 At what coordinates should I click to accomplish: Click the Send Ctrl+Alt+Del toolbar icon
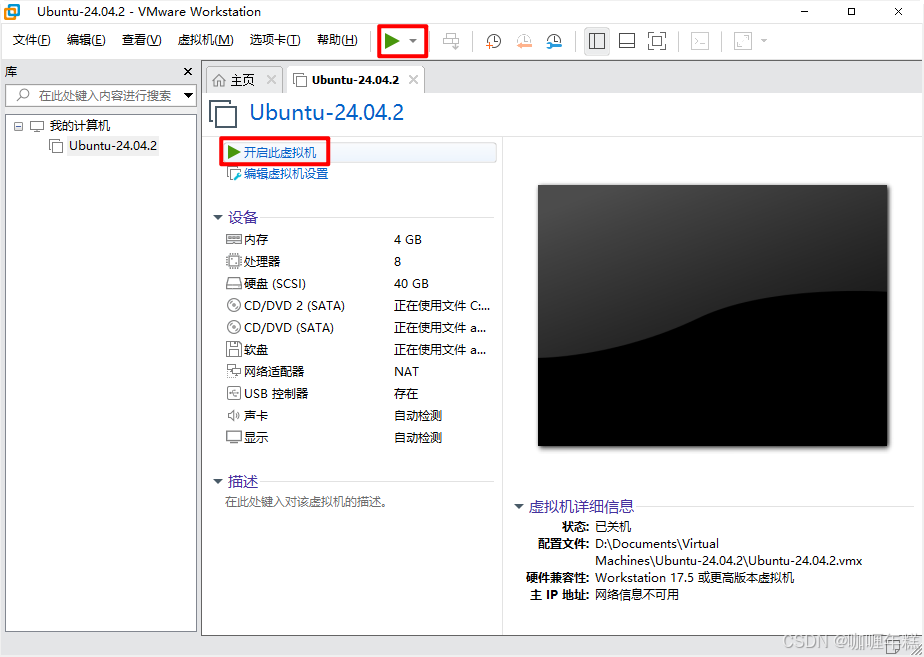tap(451, 41)
